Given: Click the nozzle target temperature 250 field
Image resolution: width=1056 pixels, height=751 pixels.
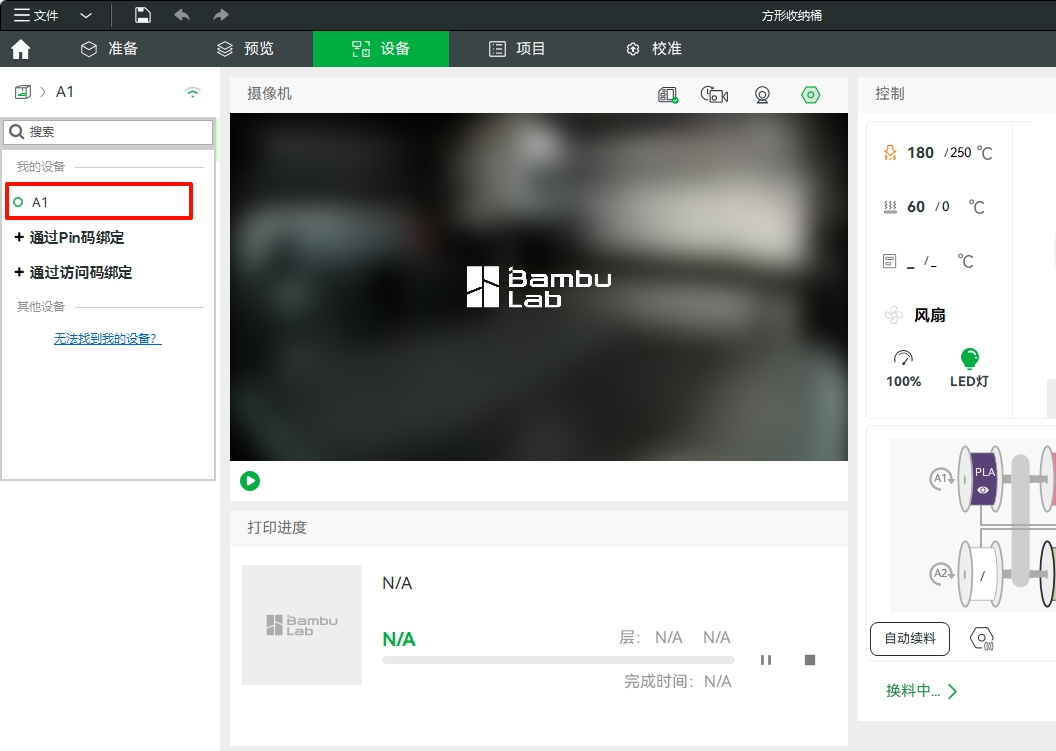Looking at the screenshot, I should pos(960,153).
